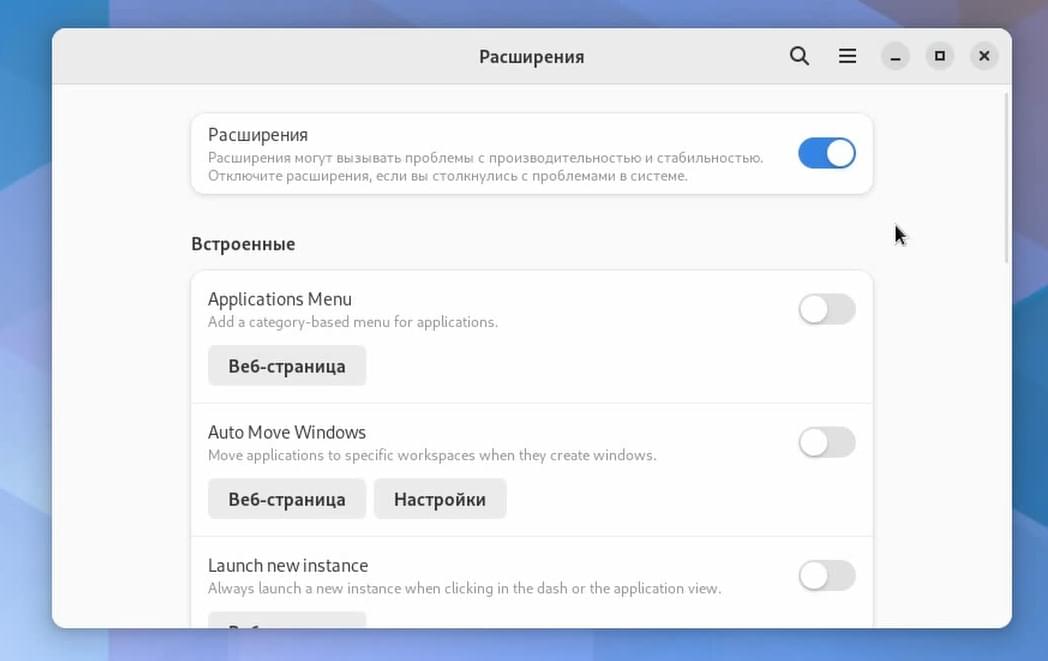Viewport: 1048px width, 661px height.
Task: Open Настройки for Auto Move Windows
Action: pyautogui.click(x=440, y=499)
